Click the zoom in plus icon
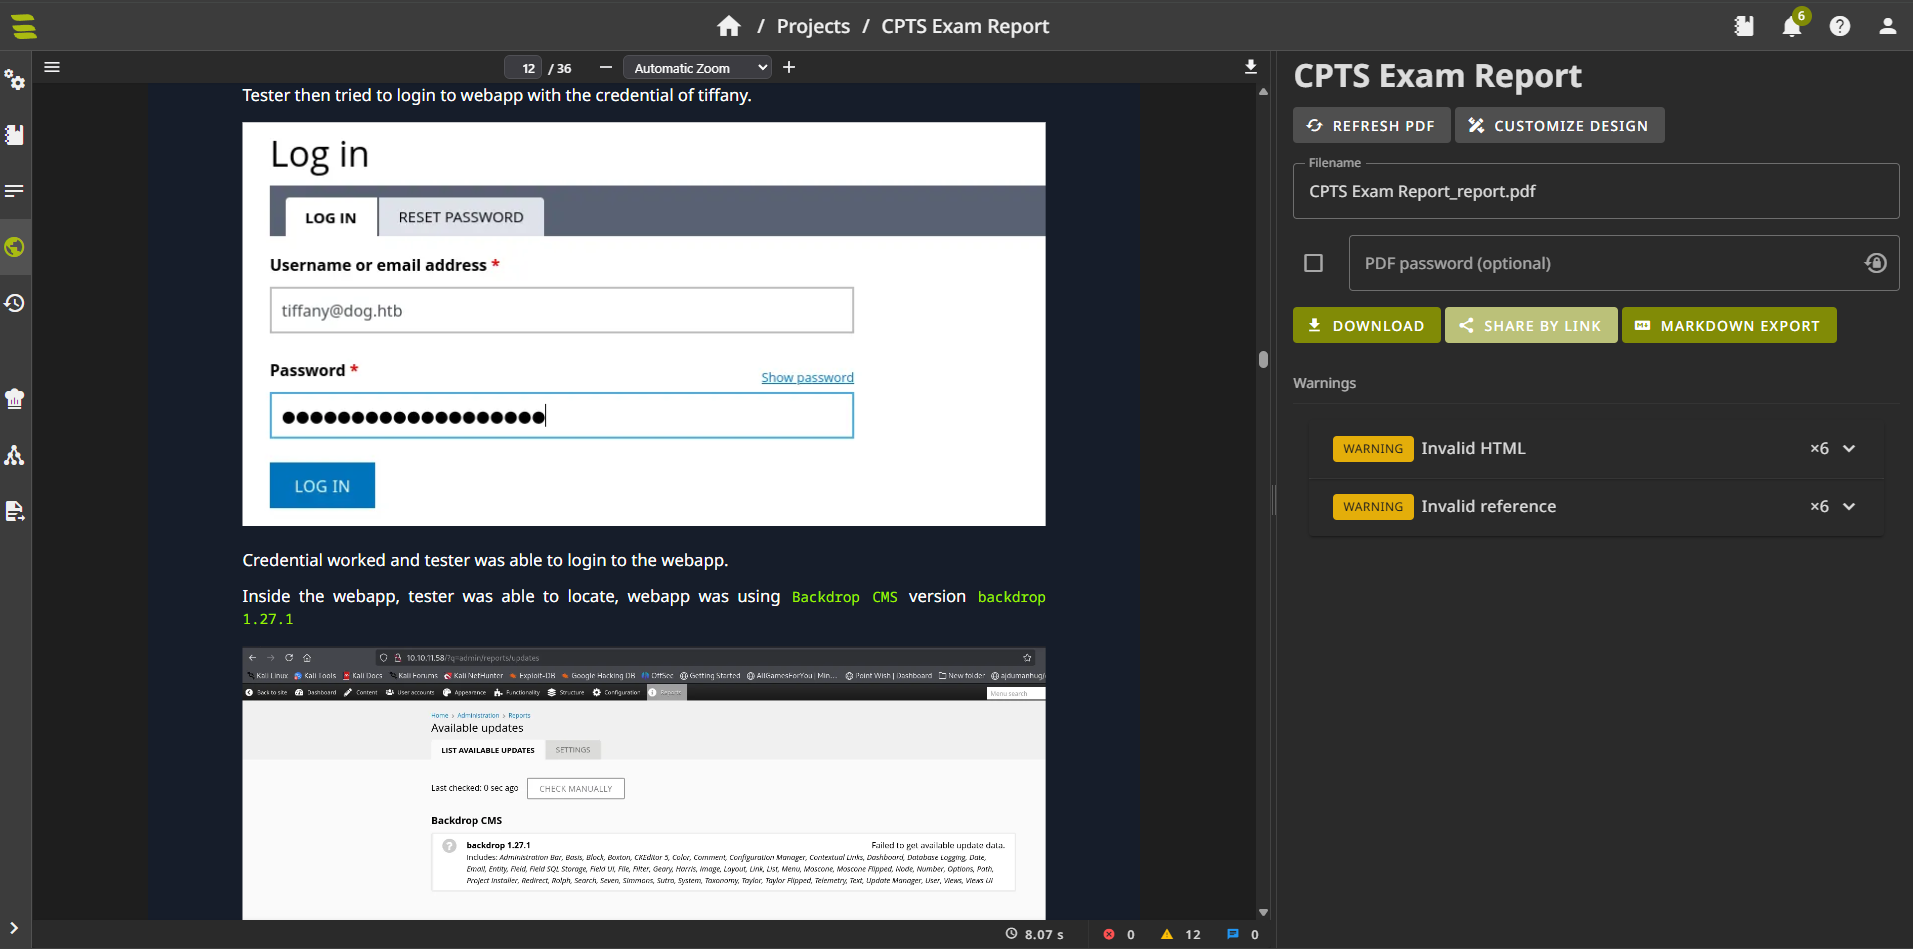This screenshot has width=1913, height=949. (x=789, y=67)
